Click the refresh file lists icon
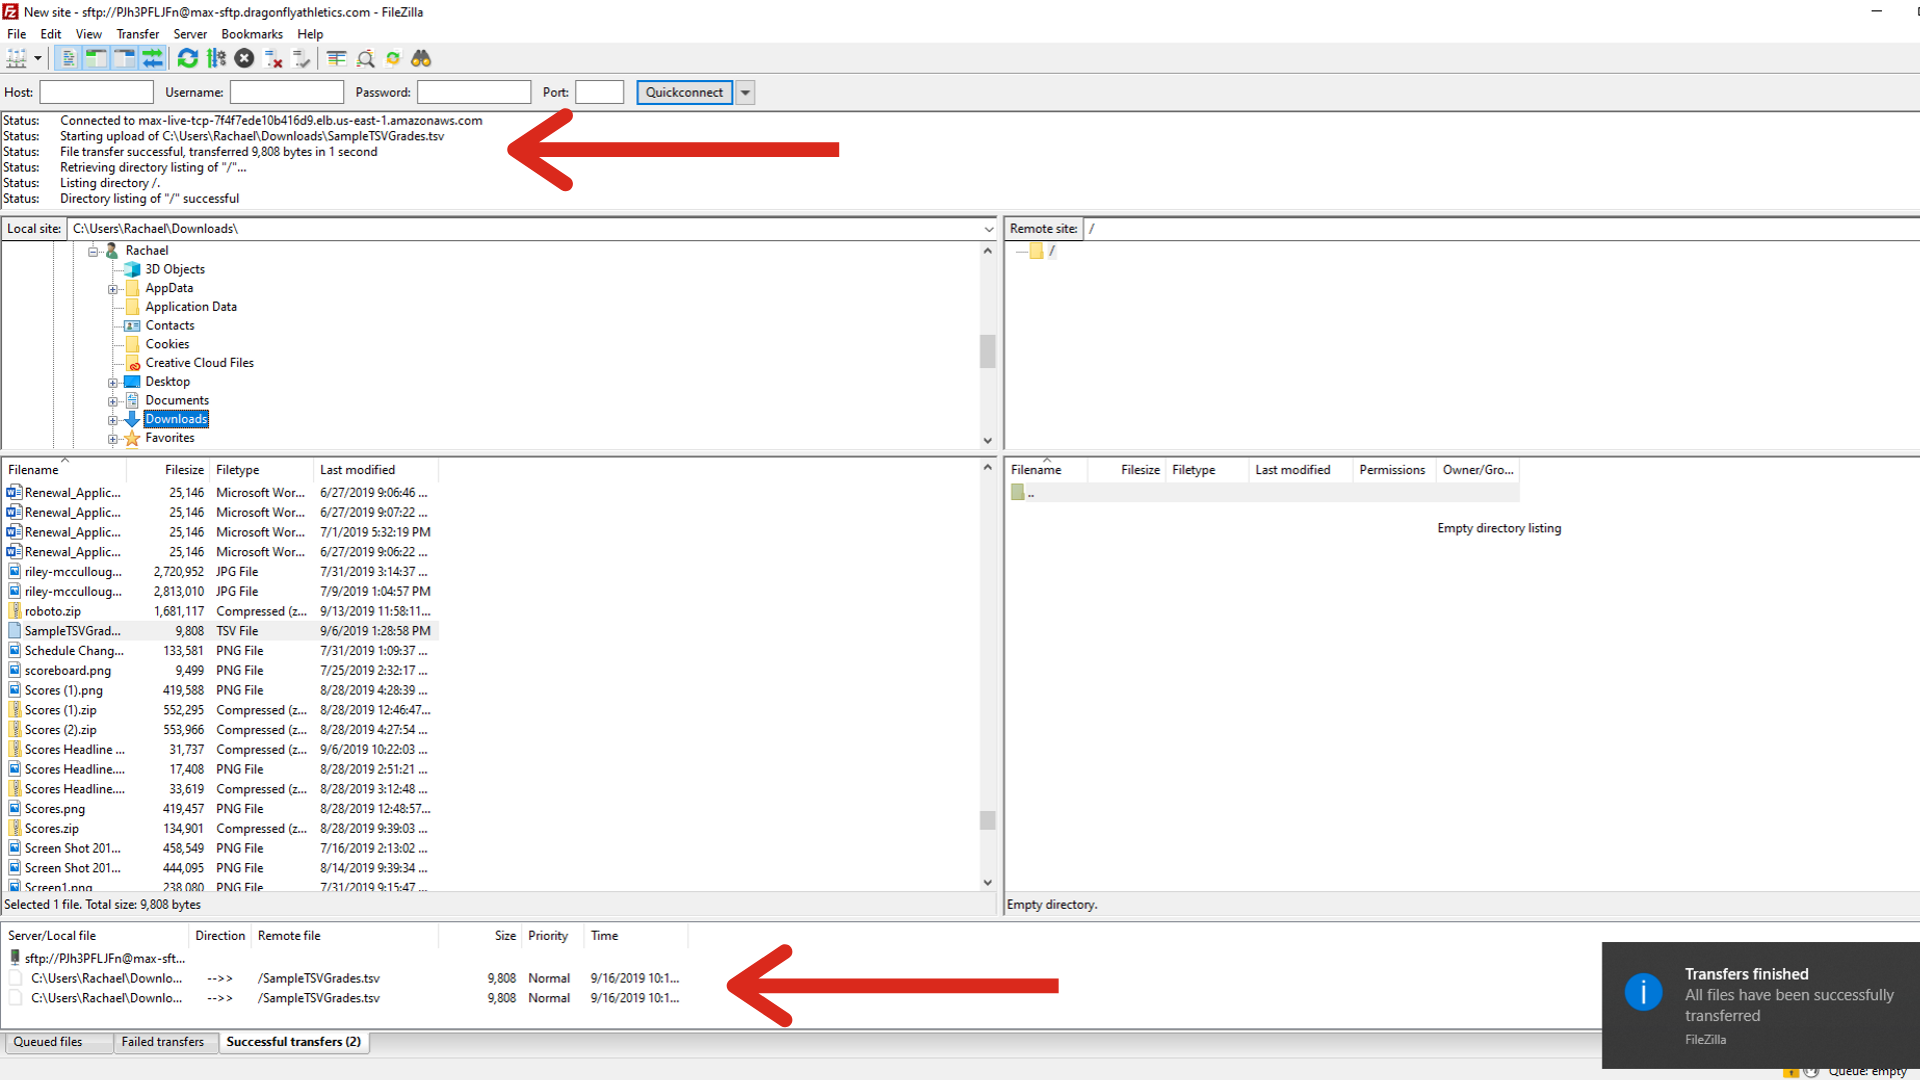This screenshot has height=1080, width=1920. [x=187, y=59]
